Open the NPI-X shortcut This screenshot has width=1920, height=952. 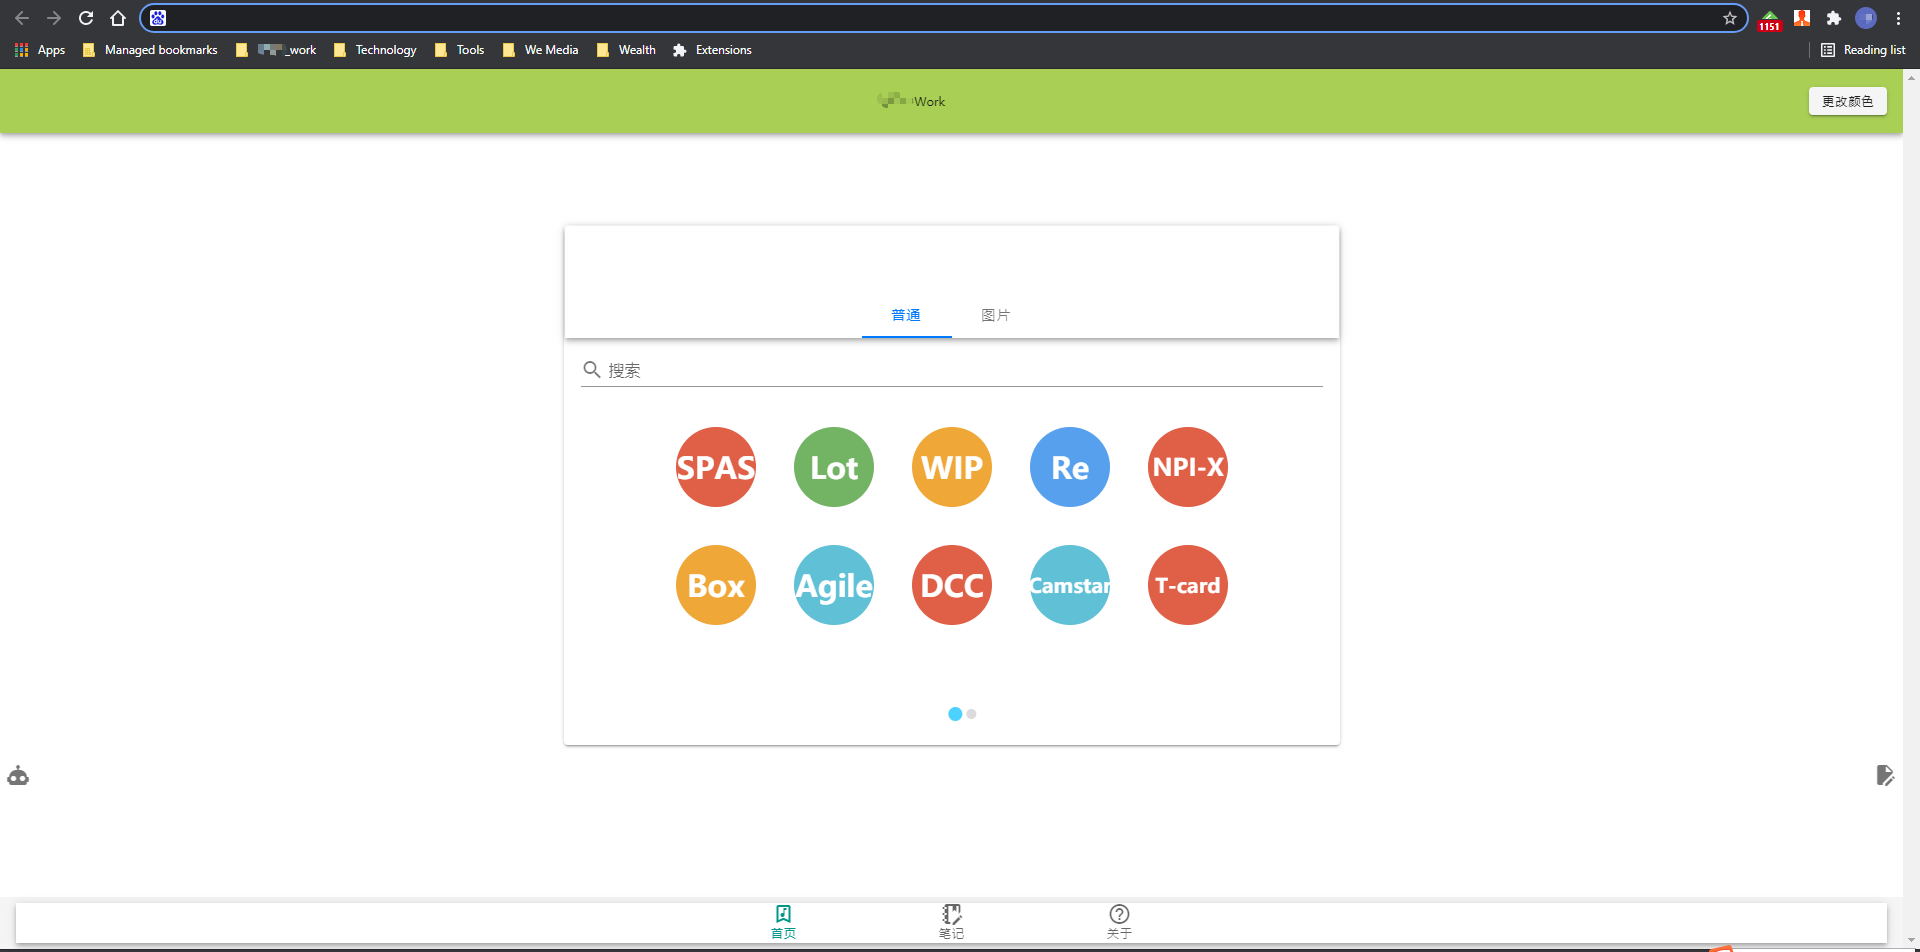1188,467
